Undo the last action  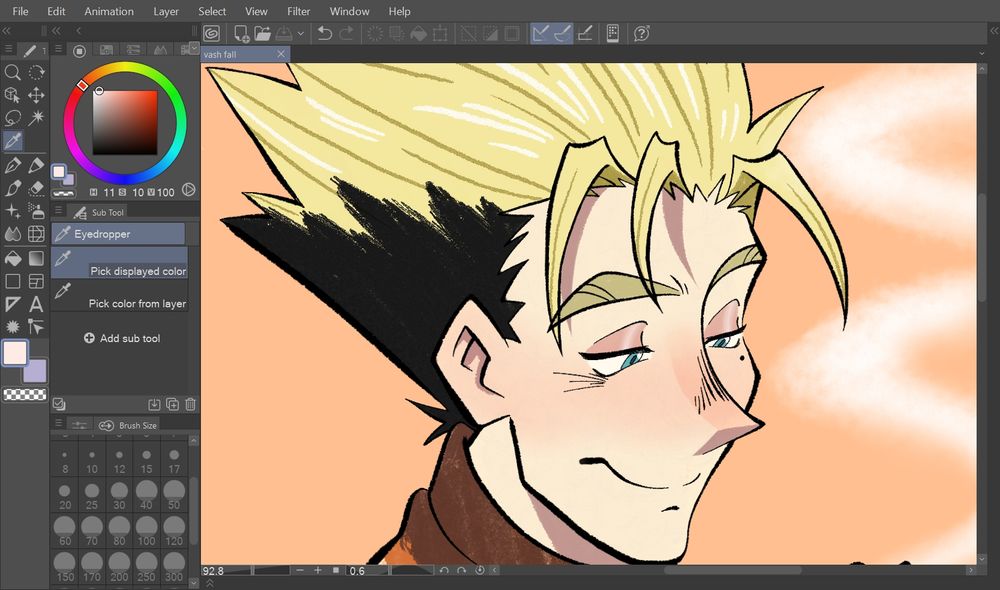coord(325,34)
